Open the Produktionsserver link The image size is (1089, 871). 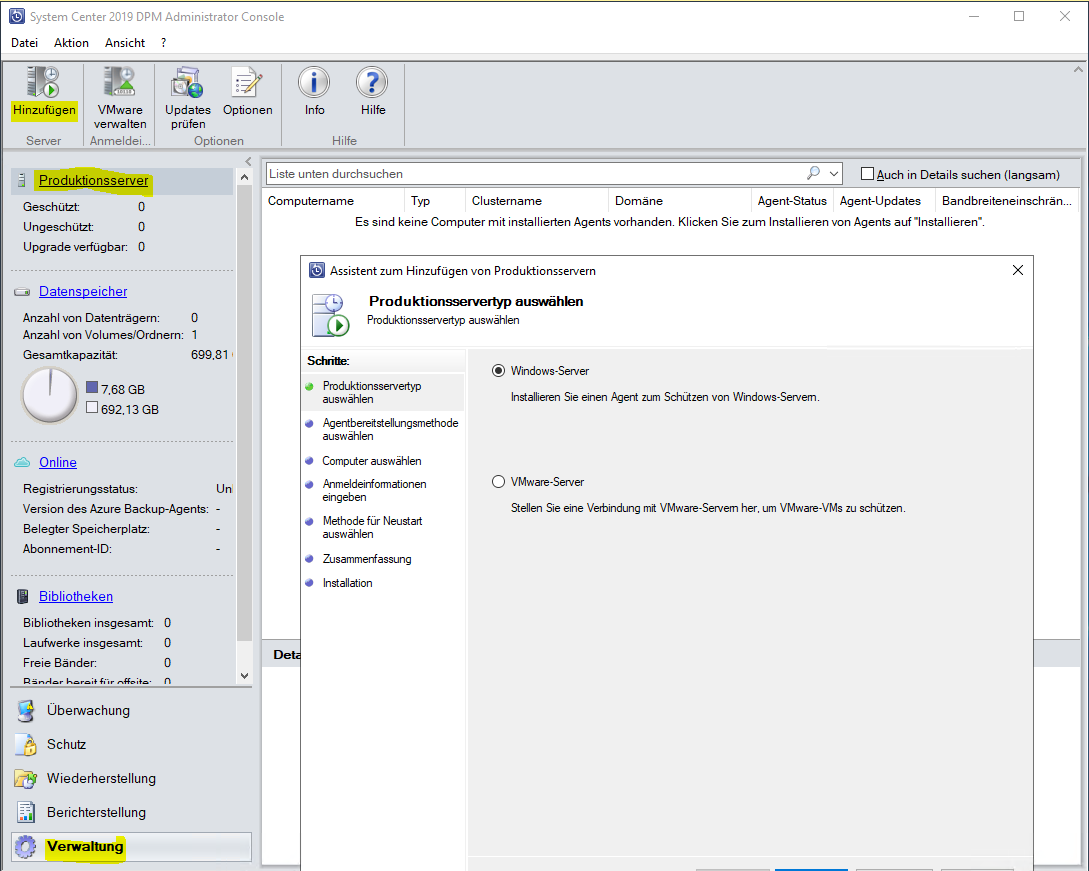(x=93, y=181)
